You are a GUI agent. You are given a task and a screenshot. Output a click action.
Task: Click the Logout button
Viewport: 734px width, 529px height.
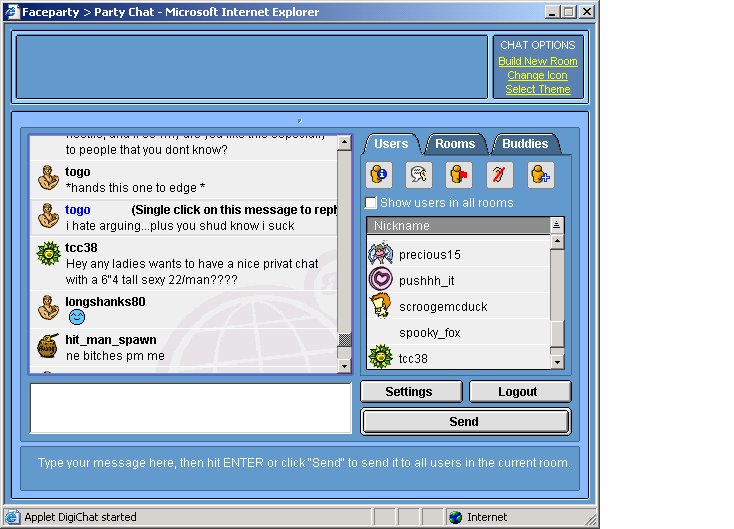tap(520, 391)
